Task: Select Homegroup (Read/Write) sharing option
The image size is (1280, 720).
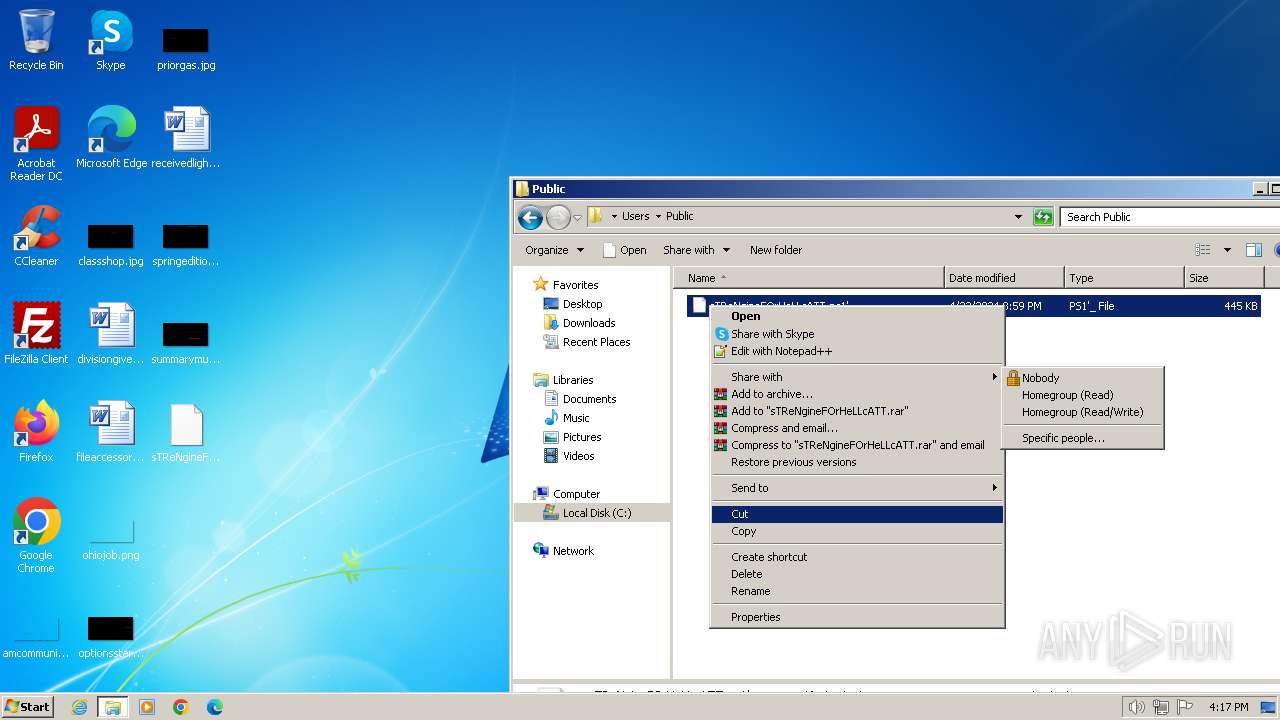Action: click(1083, 412)
